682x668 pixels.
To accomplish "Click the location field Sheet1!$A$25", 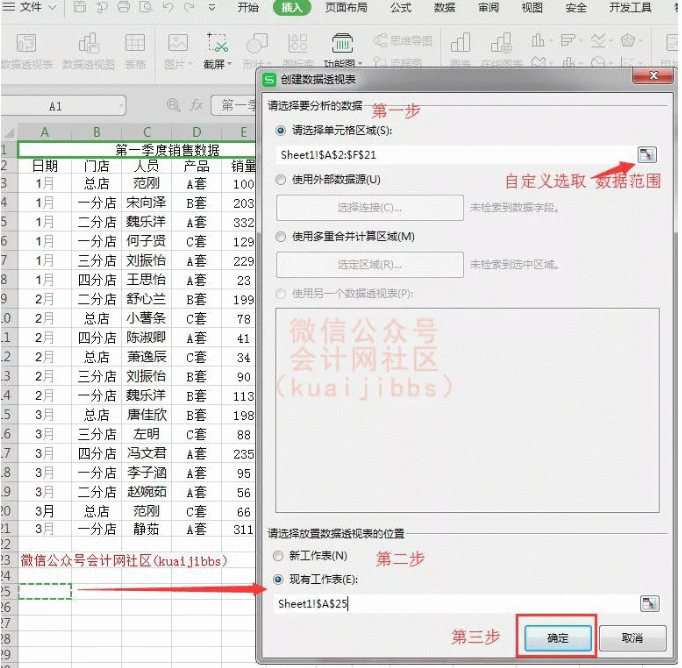I will point(456,604).
